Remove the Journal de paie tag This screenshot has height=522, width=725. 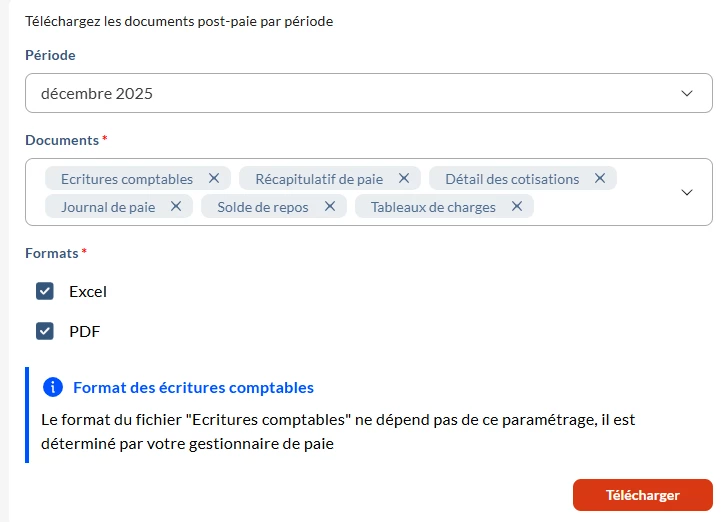coord(176,207)
